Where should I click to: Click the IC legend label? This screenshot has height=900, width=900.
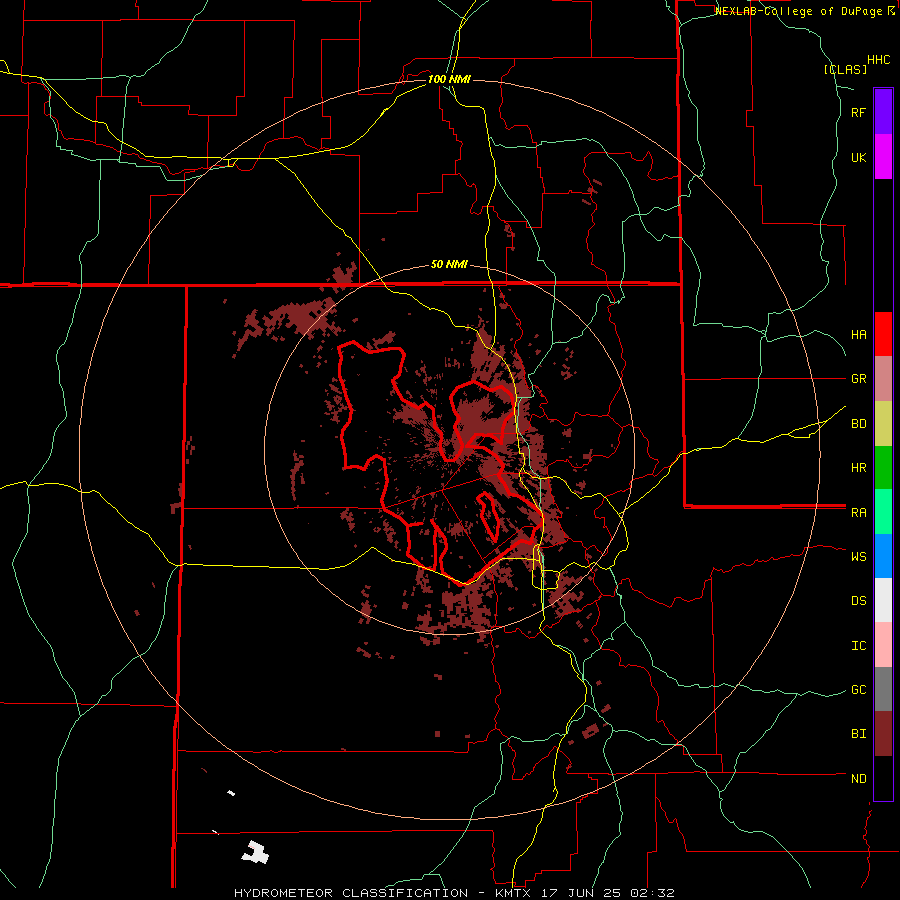click(858, 646)
